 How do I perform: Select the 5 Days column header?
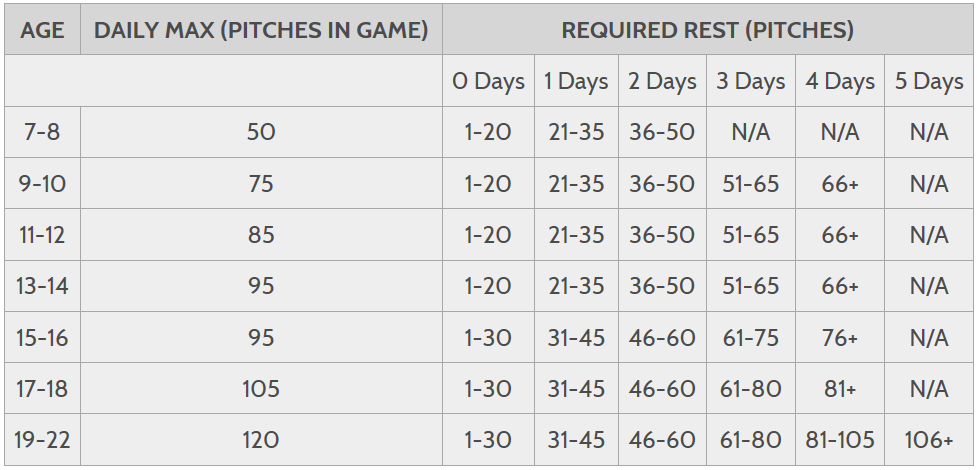coord(929,81)
